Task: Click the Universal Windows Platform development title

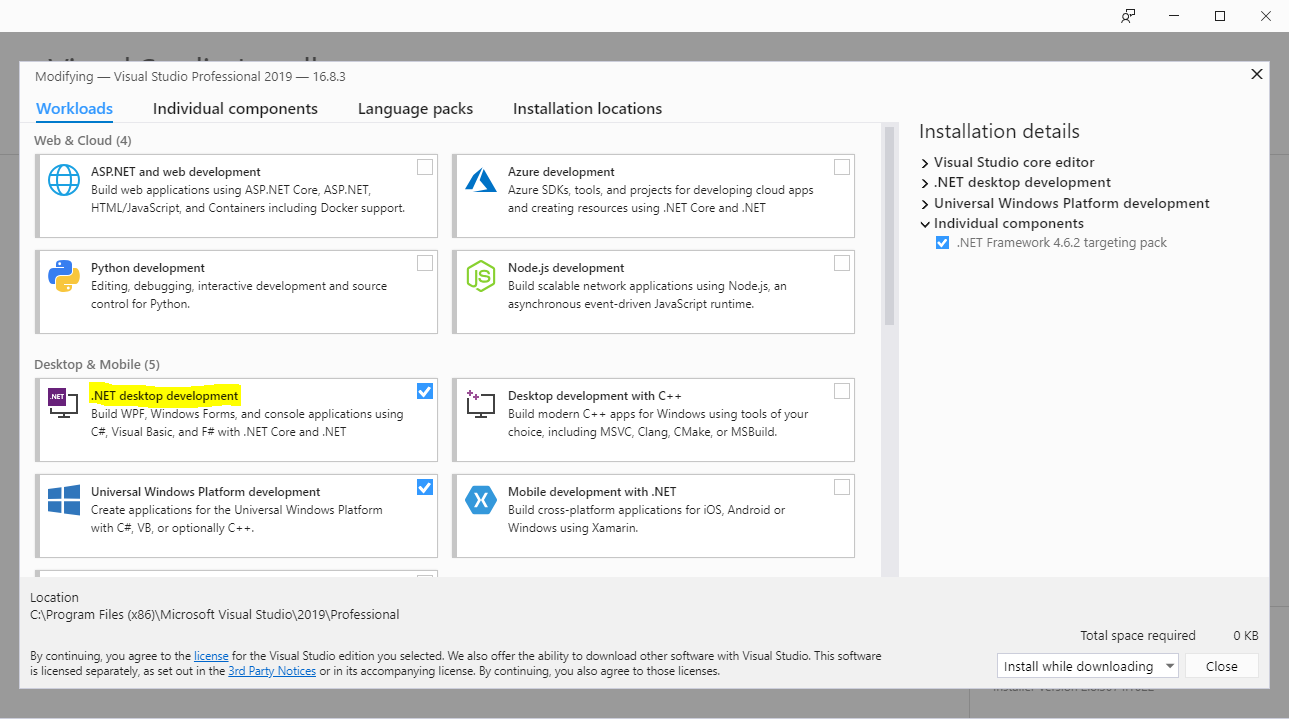Action: [x=205, y=492]
